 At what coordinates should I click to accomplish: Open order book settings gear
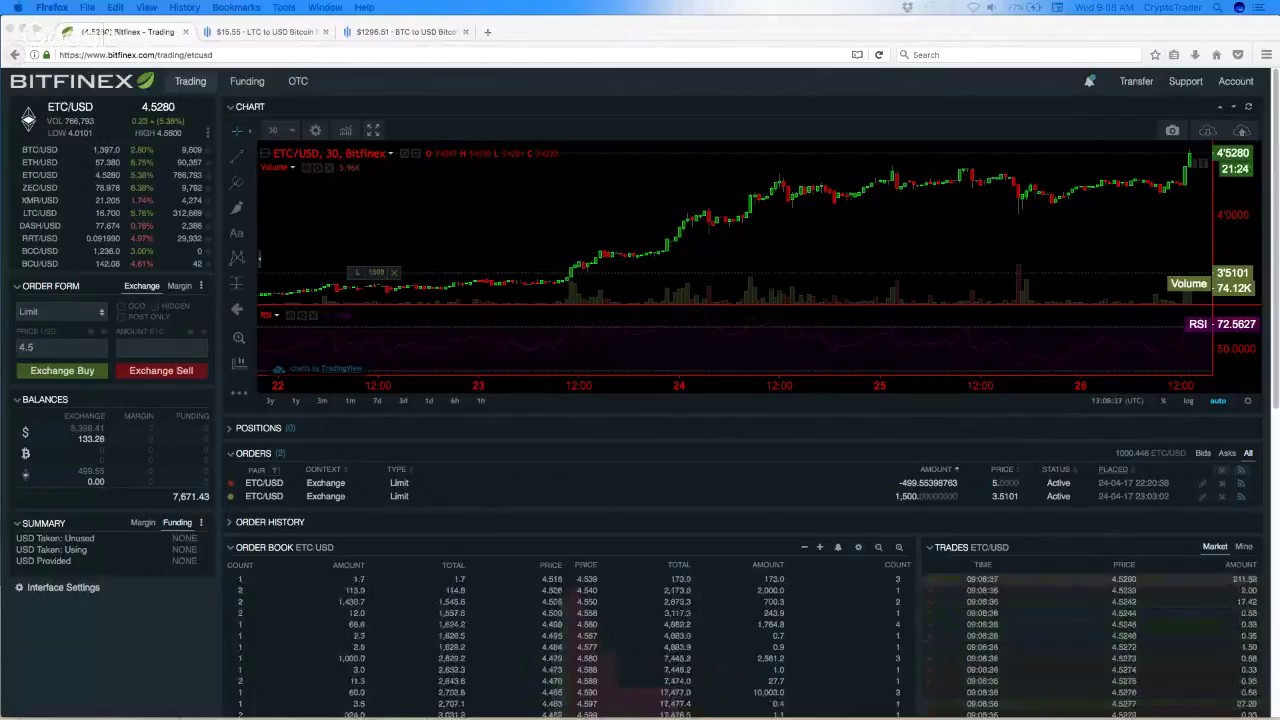(858, 547)
